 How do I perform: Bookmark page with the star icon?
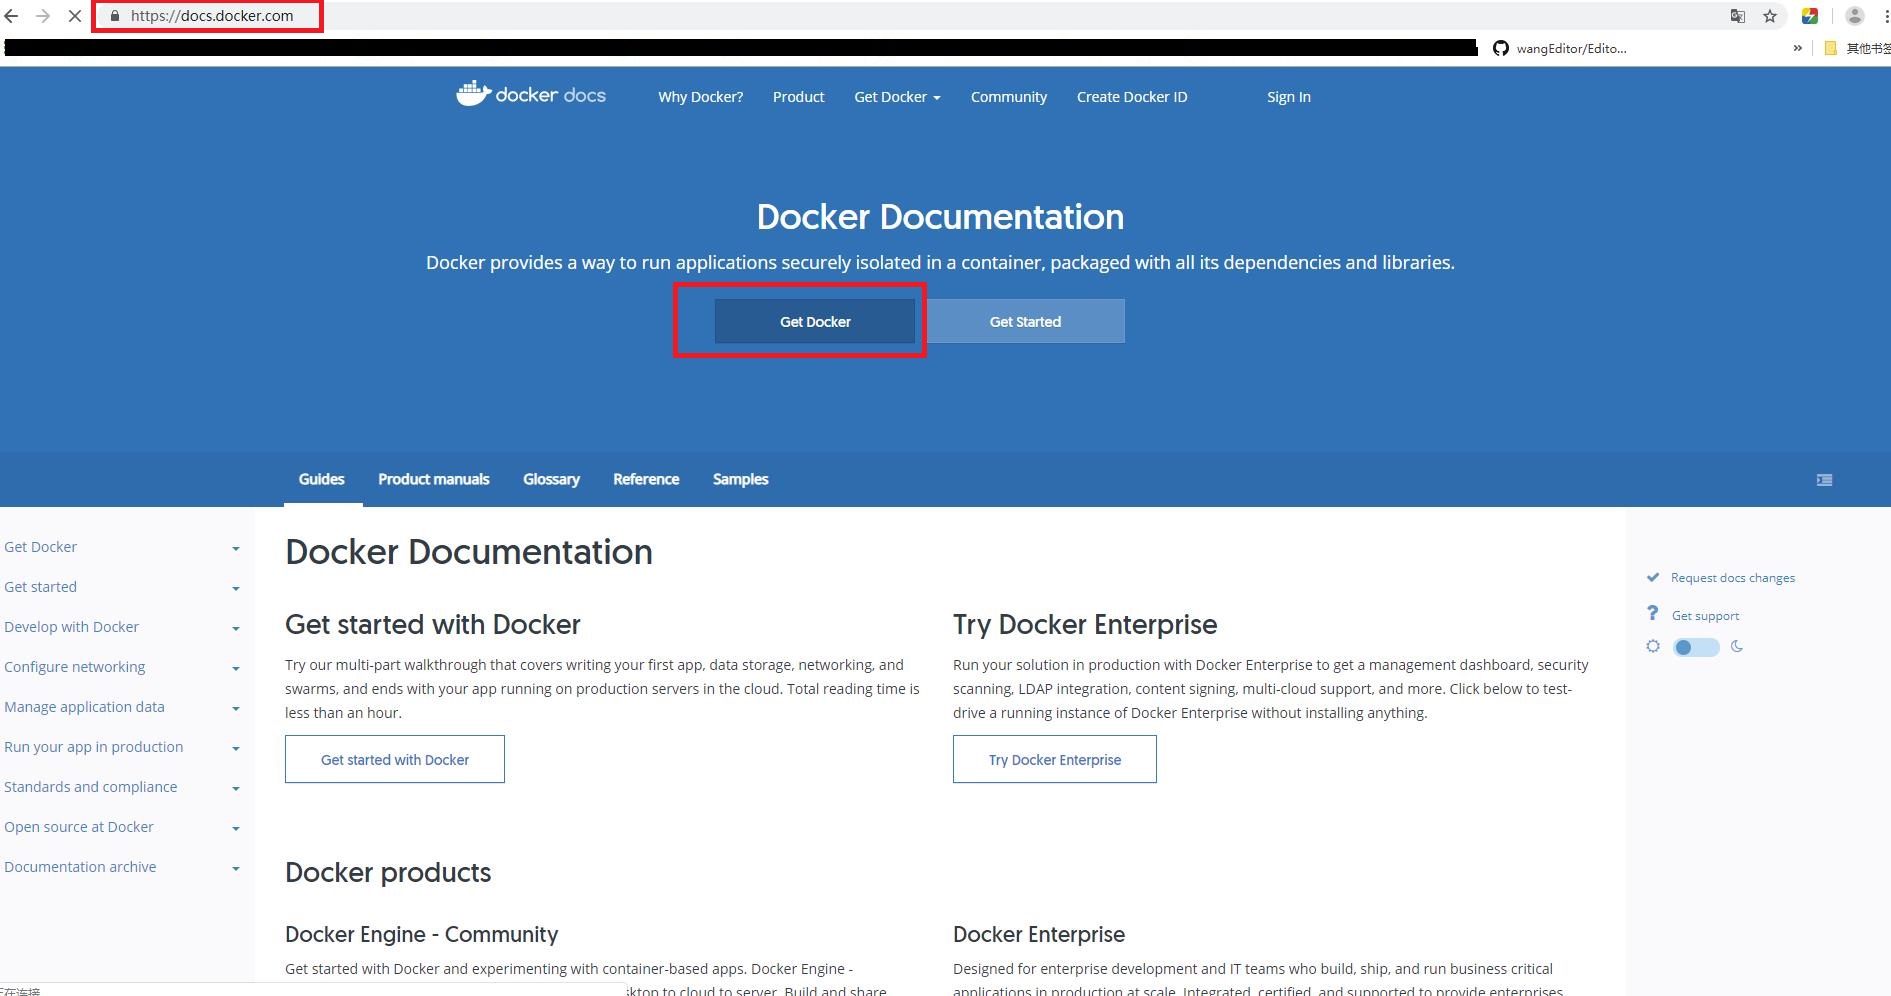pos(1770,16)
